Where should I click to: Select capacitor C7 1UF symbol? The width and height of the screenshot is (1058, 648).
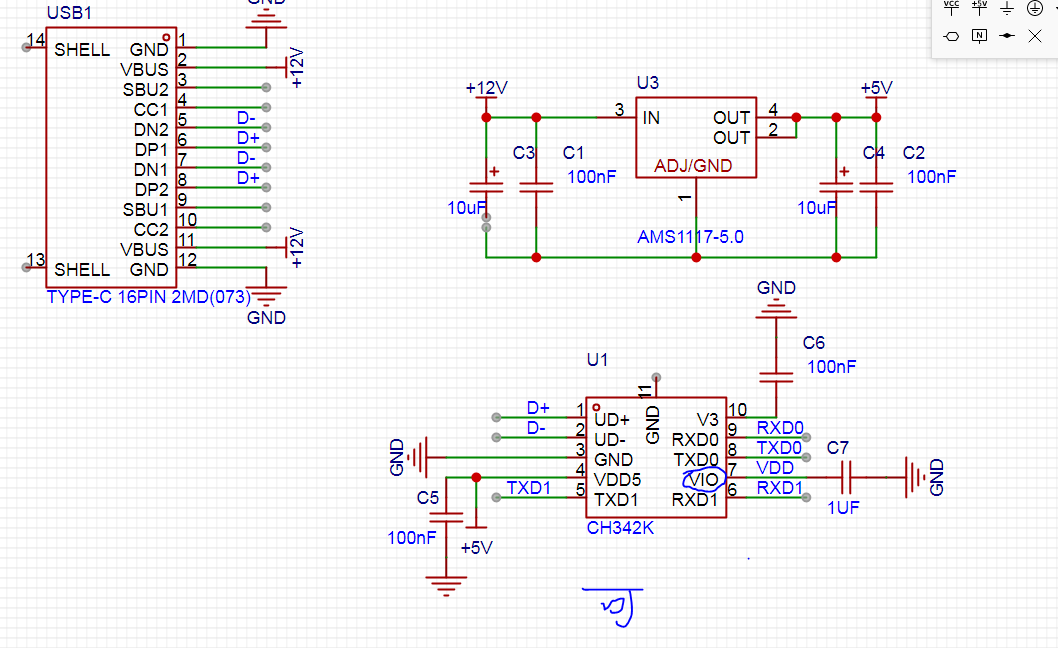pos(847,477)
